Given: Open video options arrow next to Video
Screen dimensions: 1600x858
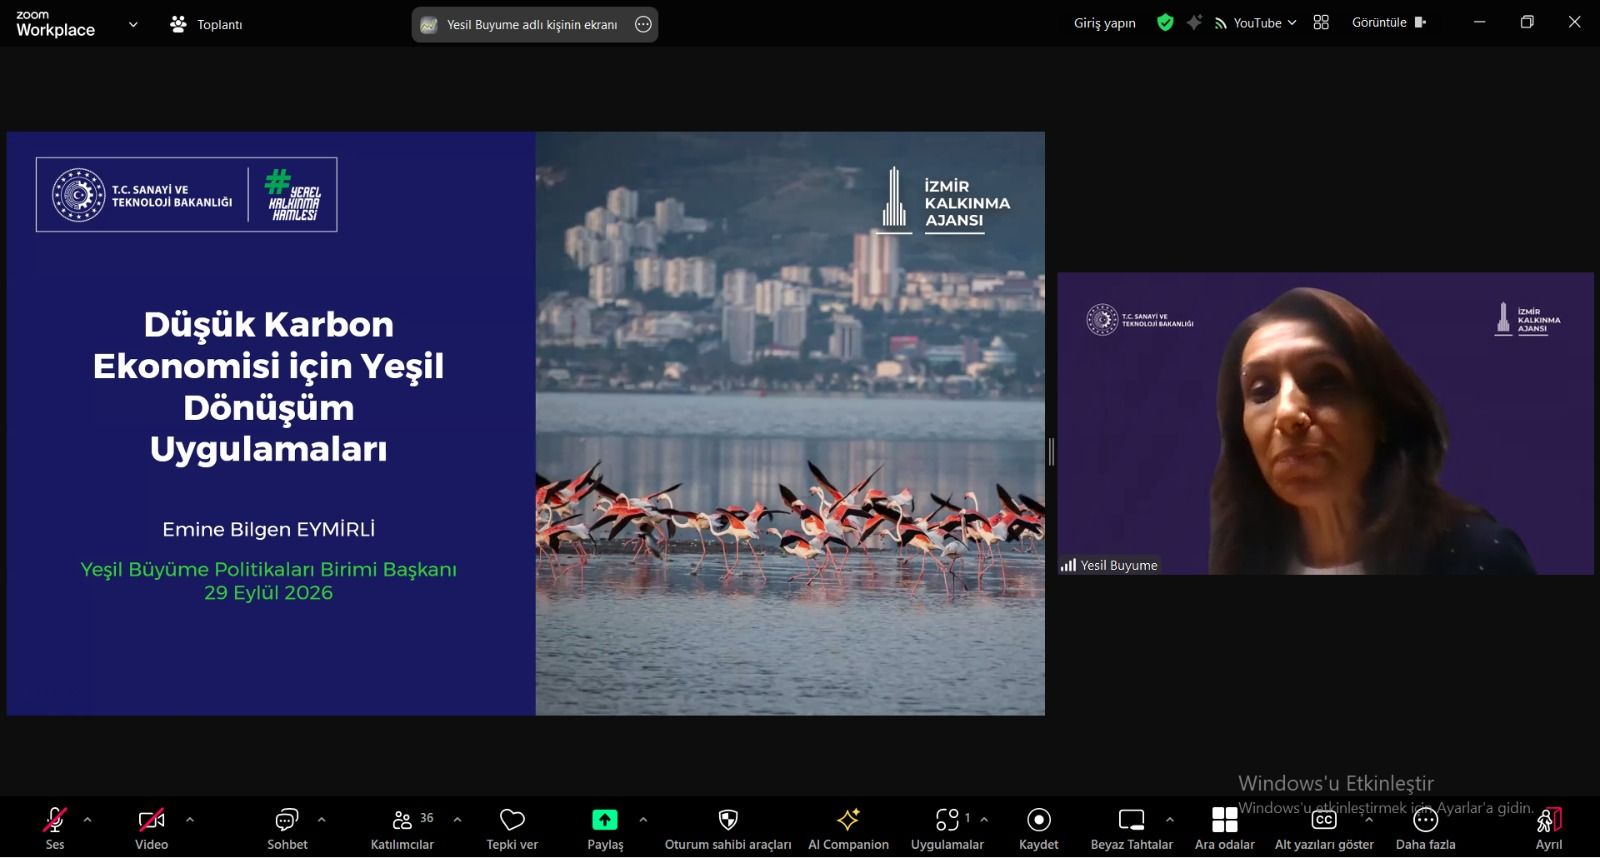Looking at the screenshot, I should (x=190, y=820).
